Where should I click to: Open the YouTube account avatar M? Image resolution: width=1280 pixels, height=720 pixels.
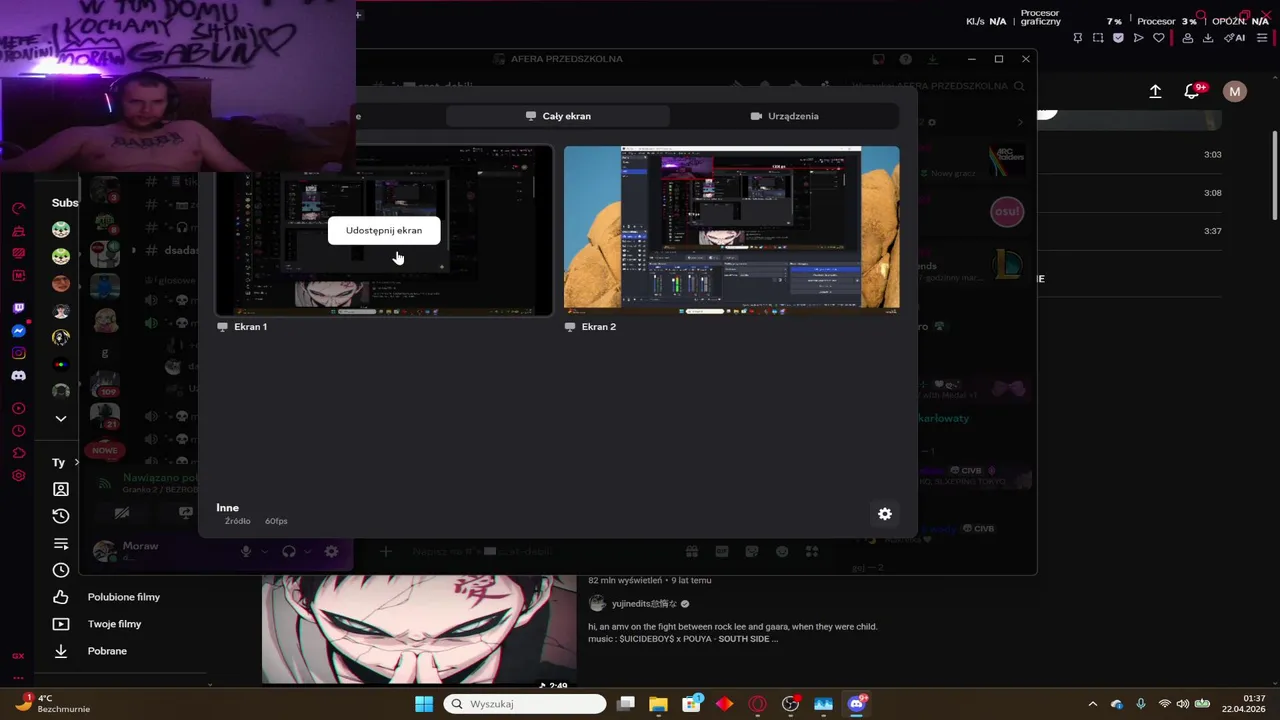(1235, 91)
